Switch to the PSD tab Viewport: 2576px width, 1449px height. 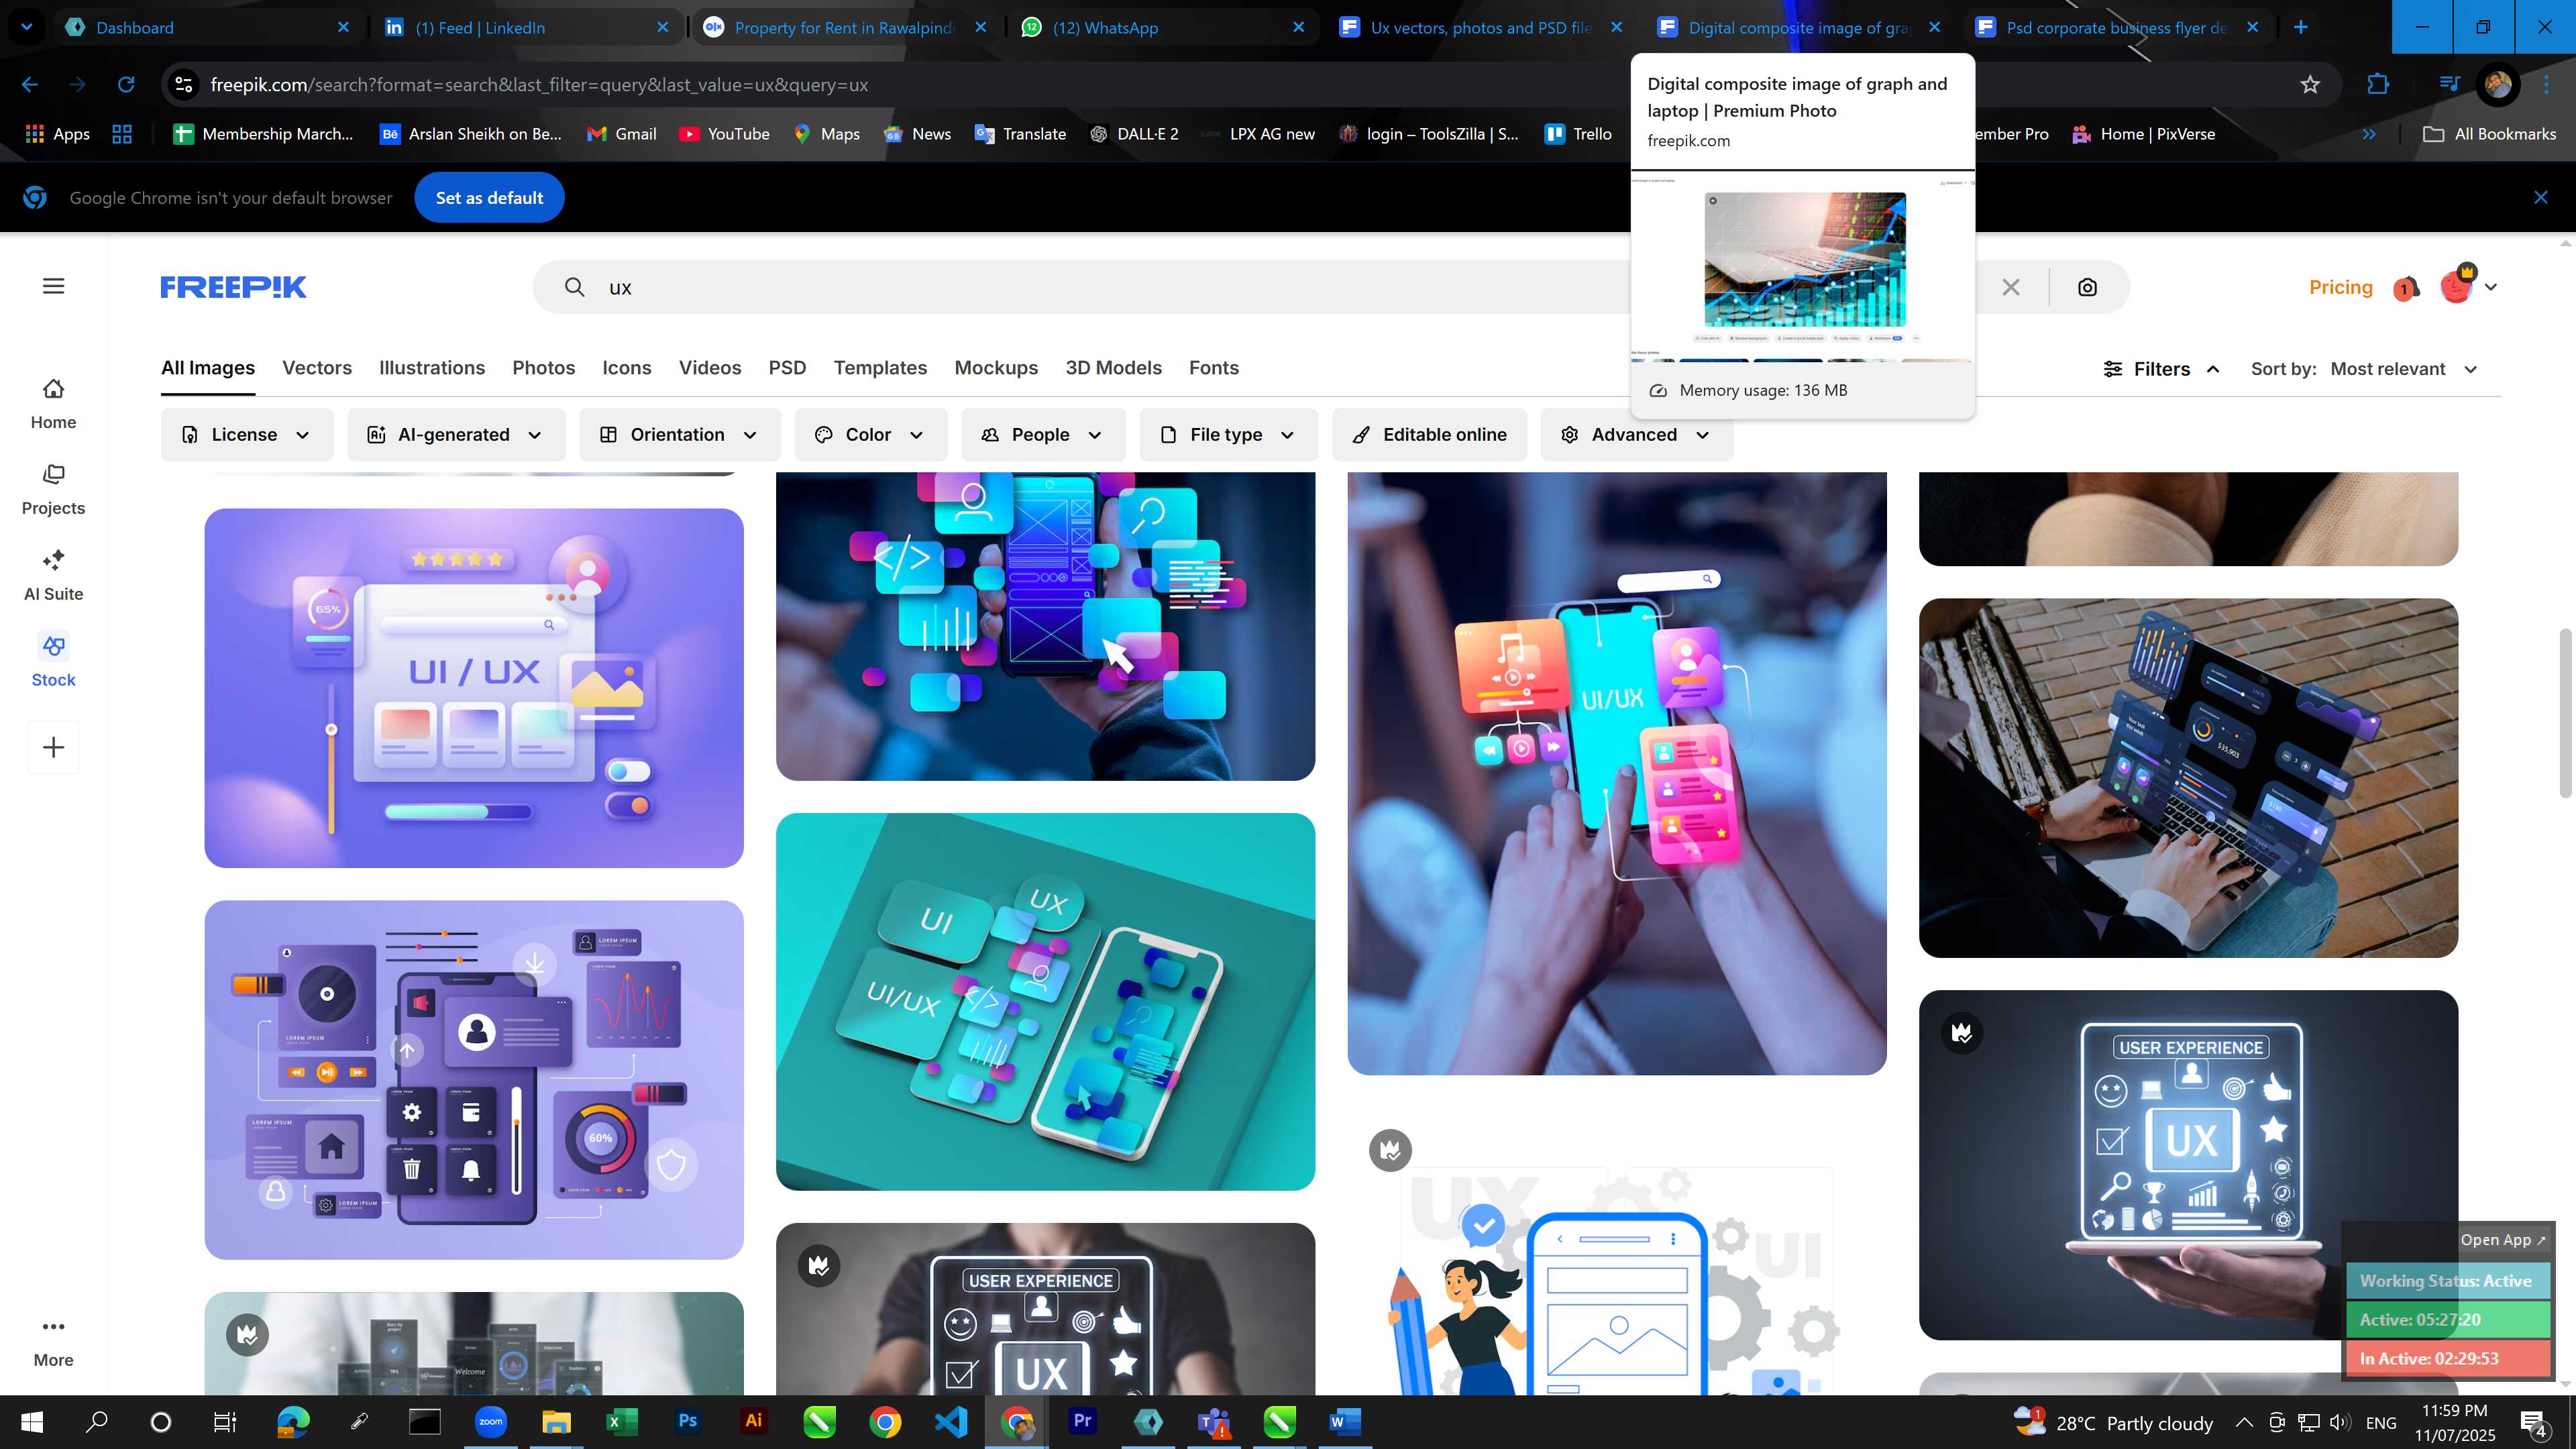click(x=787, y=368)
